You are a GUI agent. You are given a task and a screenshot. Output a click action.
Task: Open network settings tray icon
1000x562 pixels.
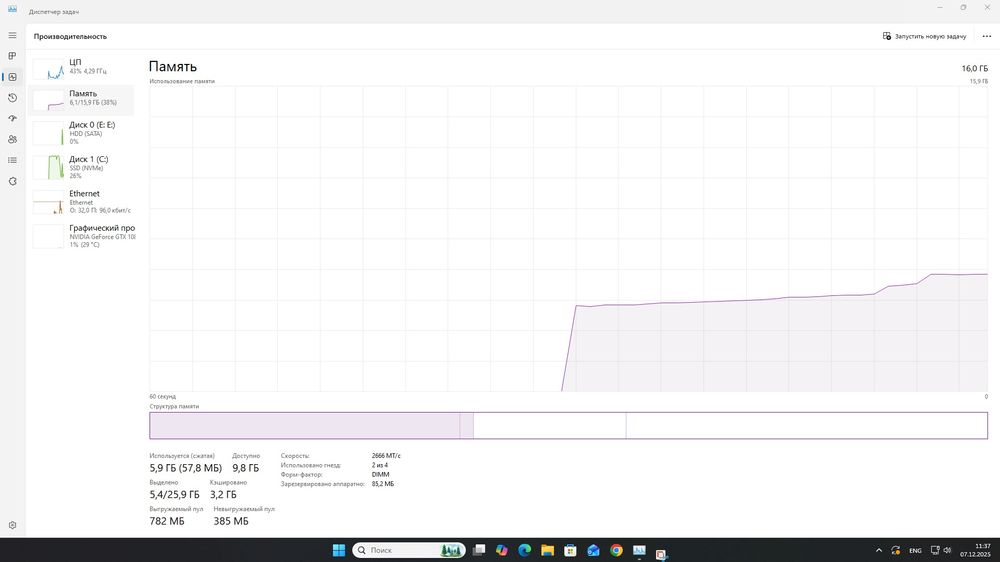[935, 550]
